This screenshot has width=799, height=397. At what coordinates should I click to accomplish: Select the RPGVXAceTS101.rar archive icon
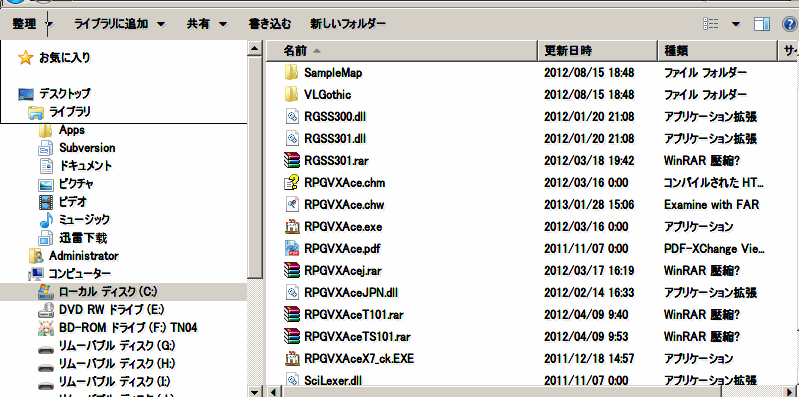coord(291,336)
